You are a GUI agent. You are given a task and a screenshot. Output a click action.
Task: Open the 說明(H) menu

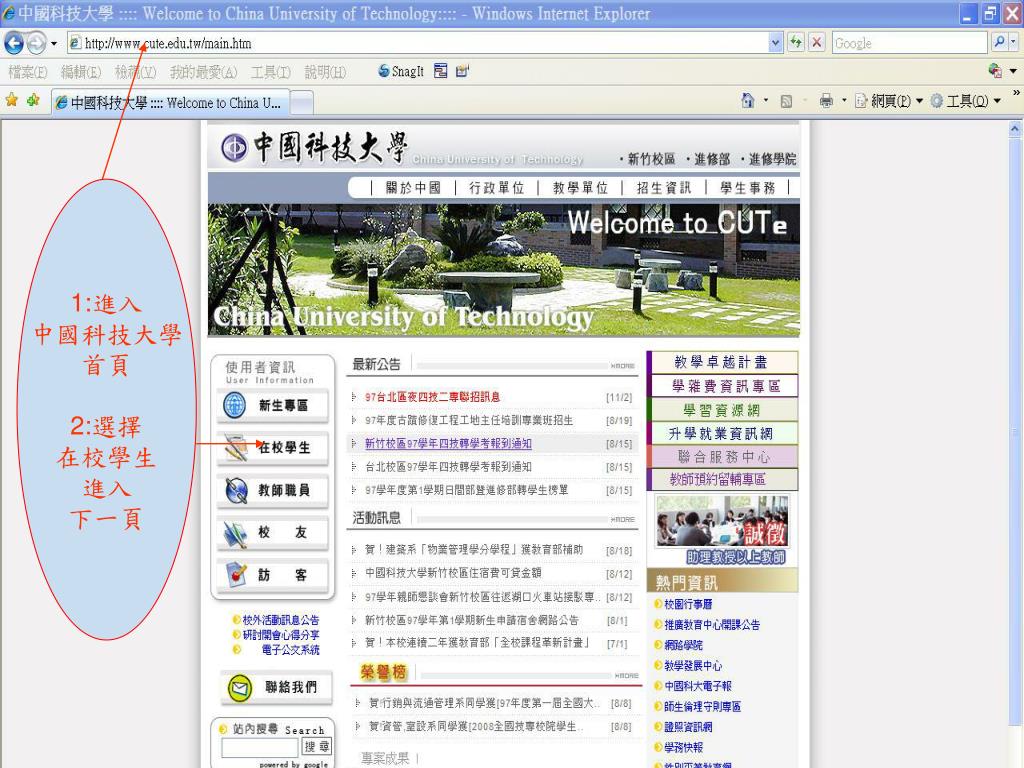(325, 72)
